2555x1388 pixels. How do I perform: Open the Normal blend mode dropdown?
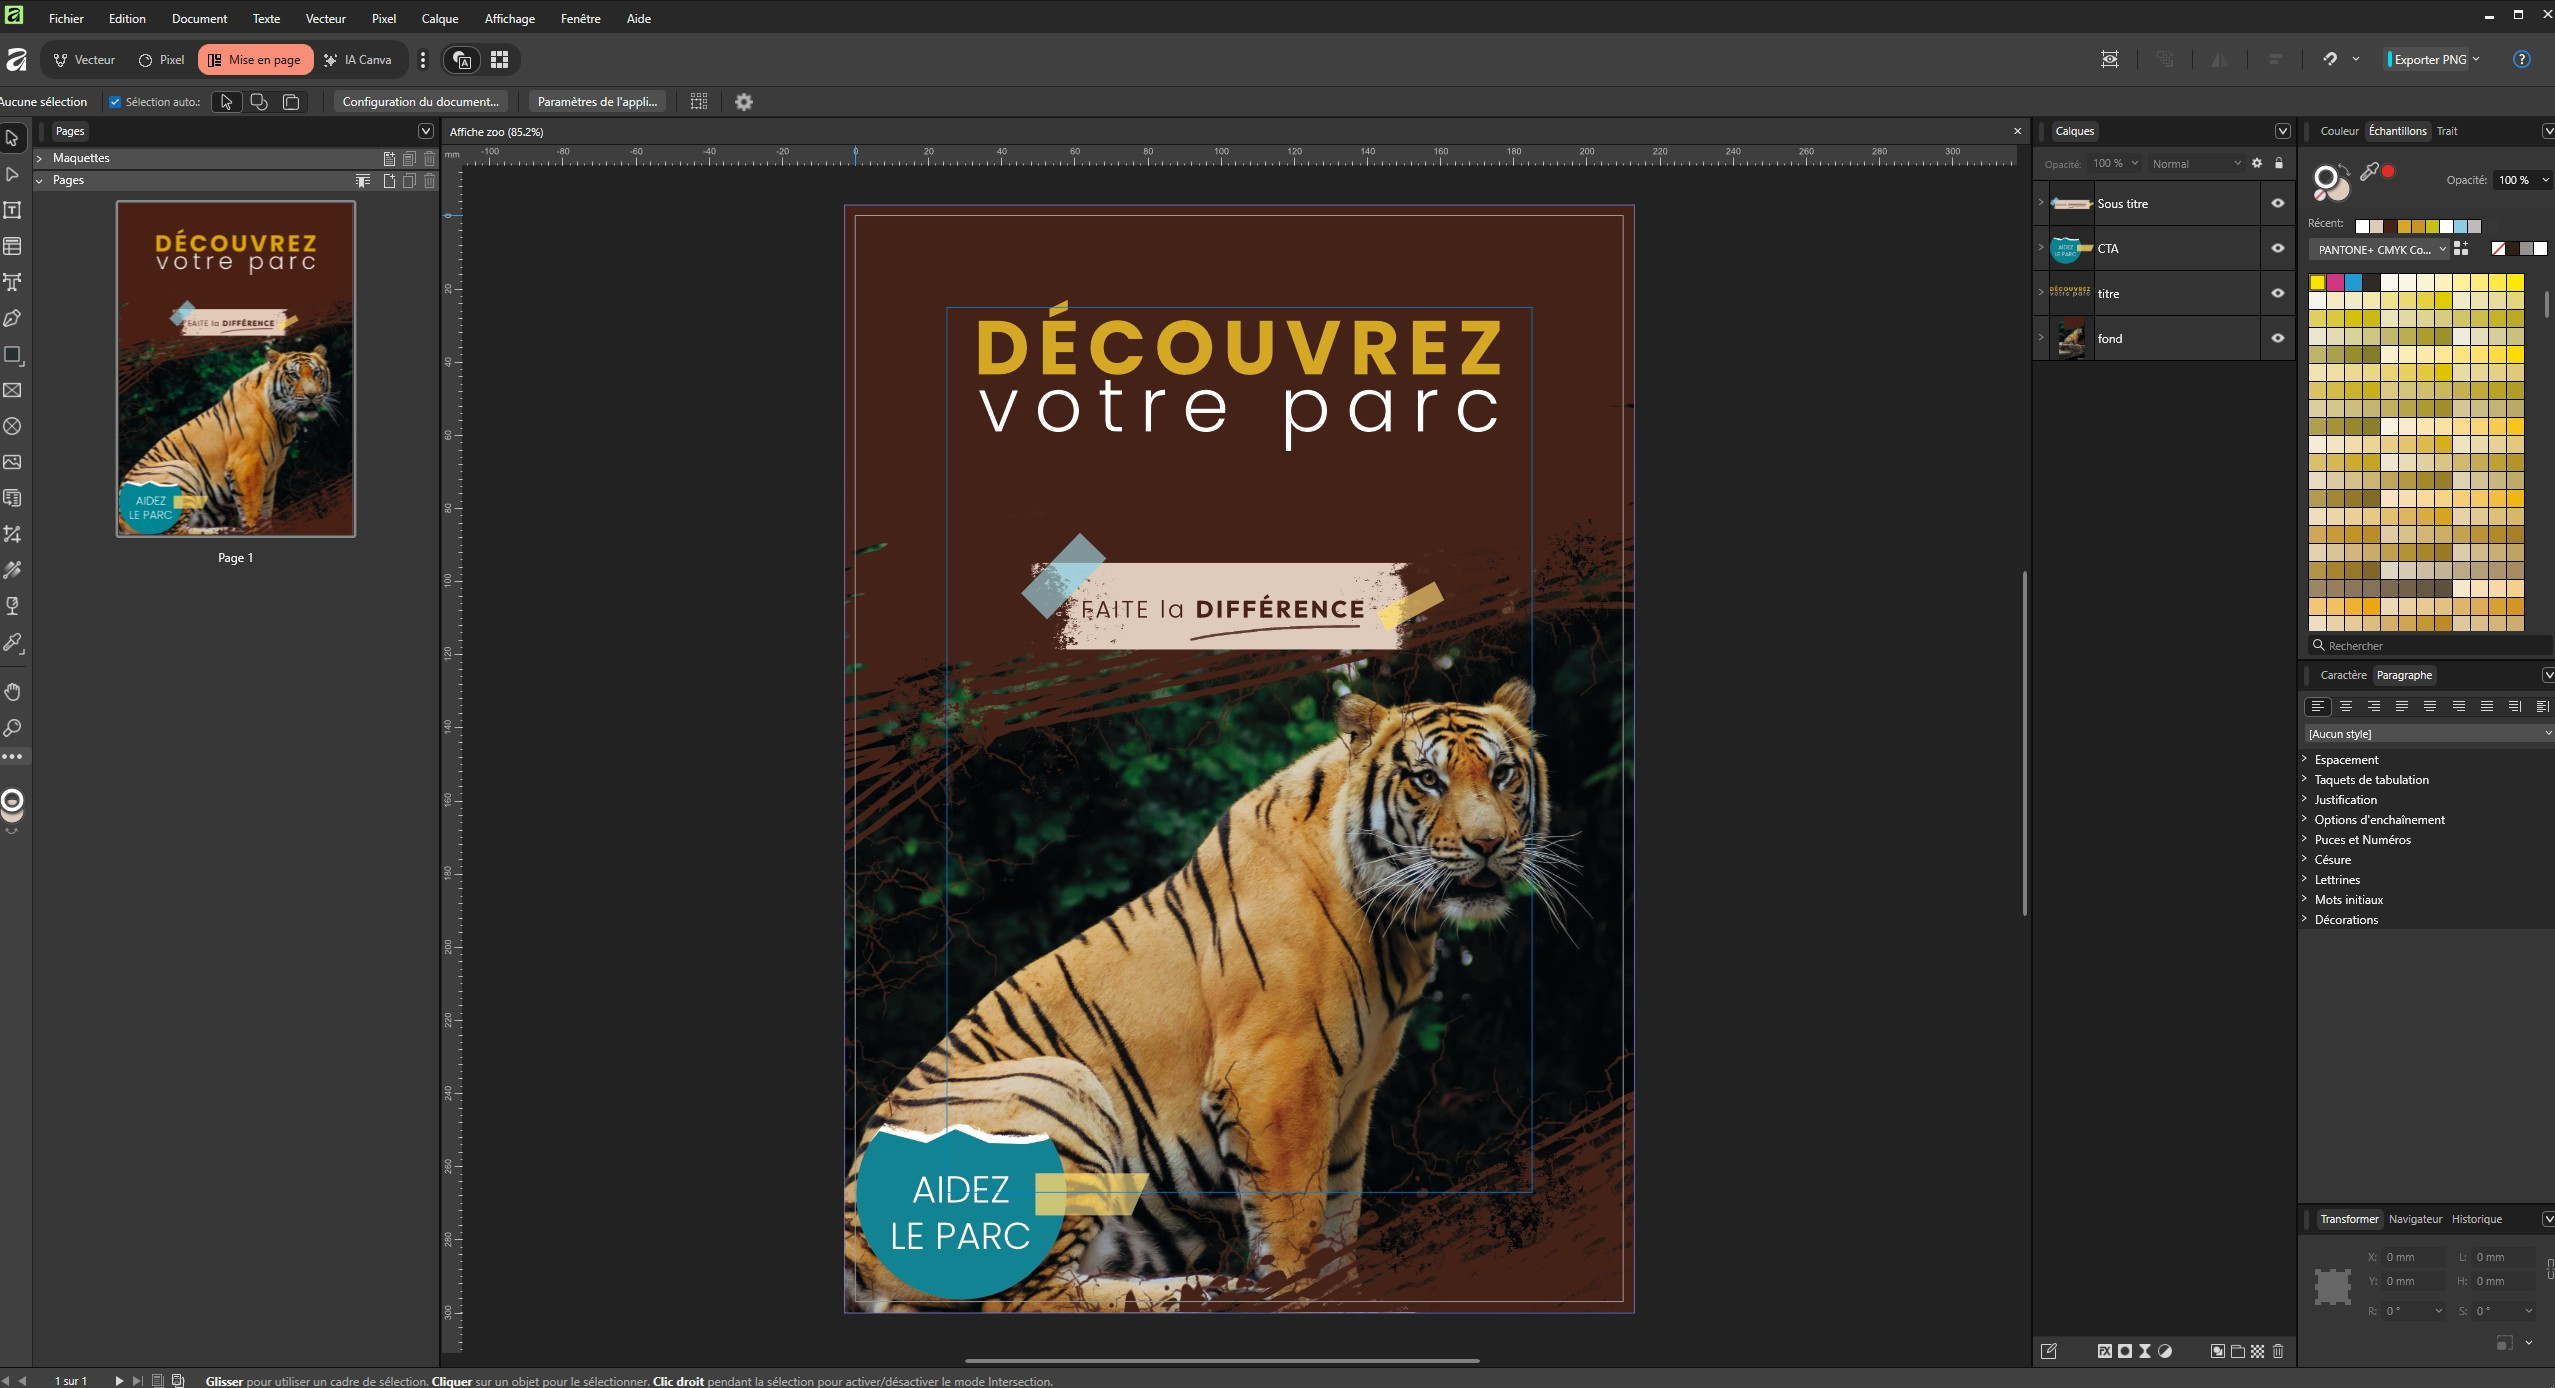point(2196,164)
